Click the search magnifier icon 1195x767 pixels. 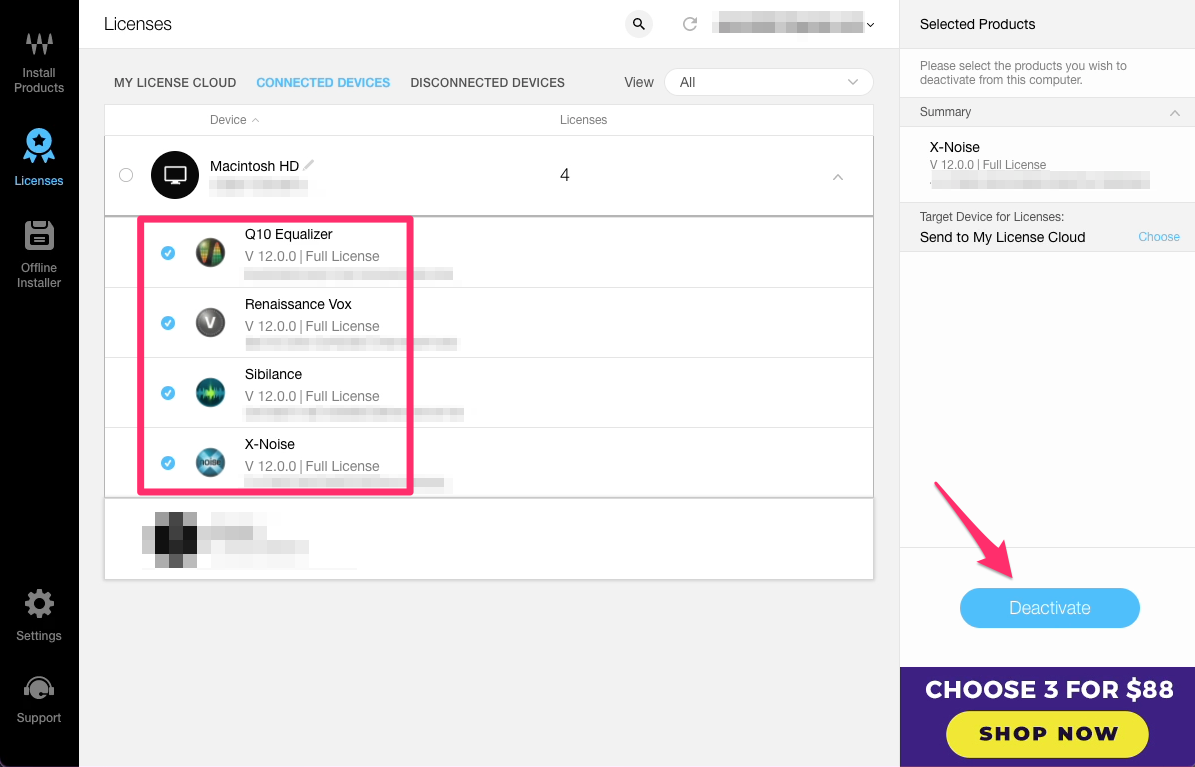(x=639, y=24)
